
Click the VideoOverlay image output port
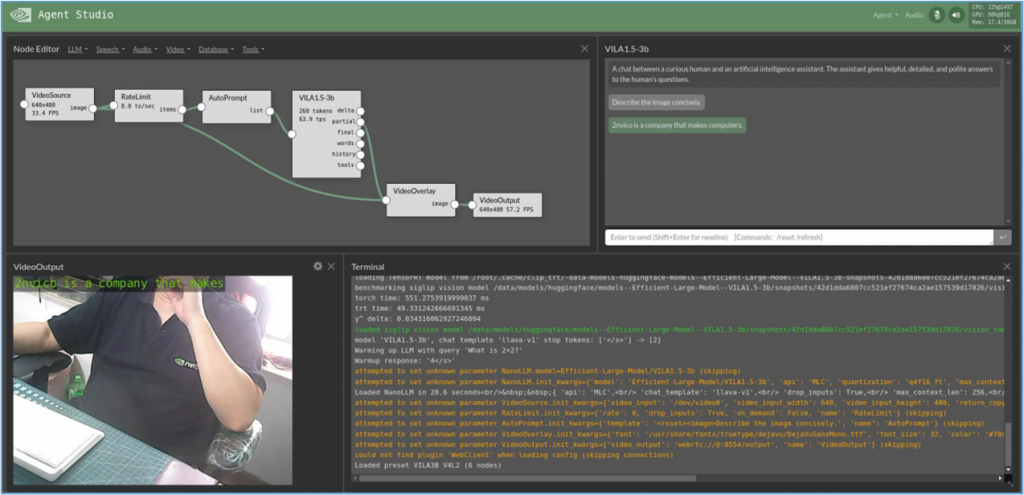(455, 204)
